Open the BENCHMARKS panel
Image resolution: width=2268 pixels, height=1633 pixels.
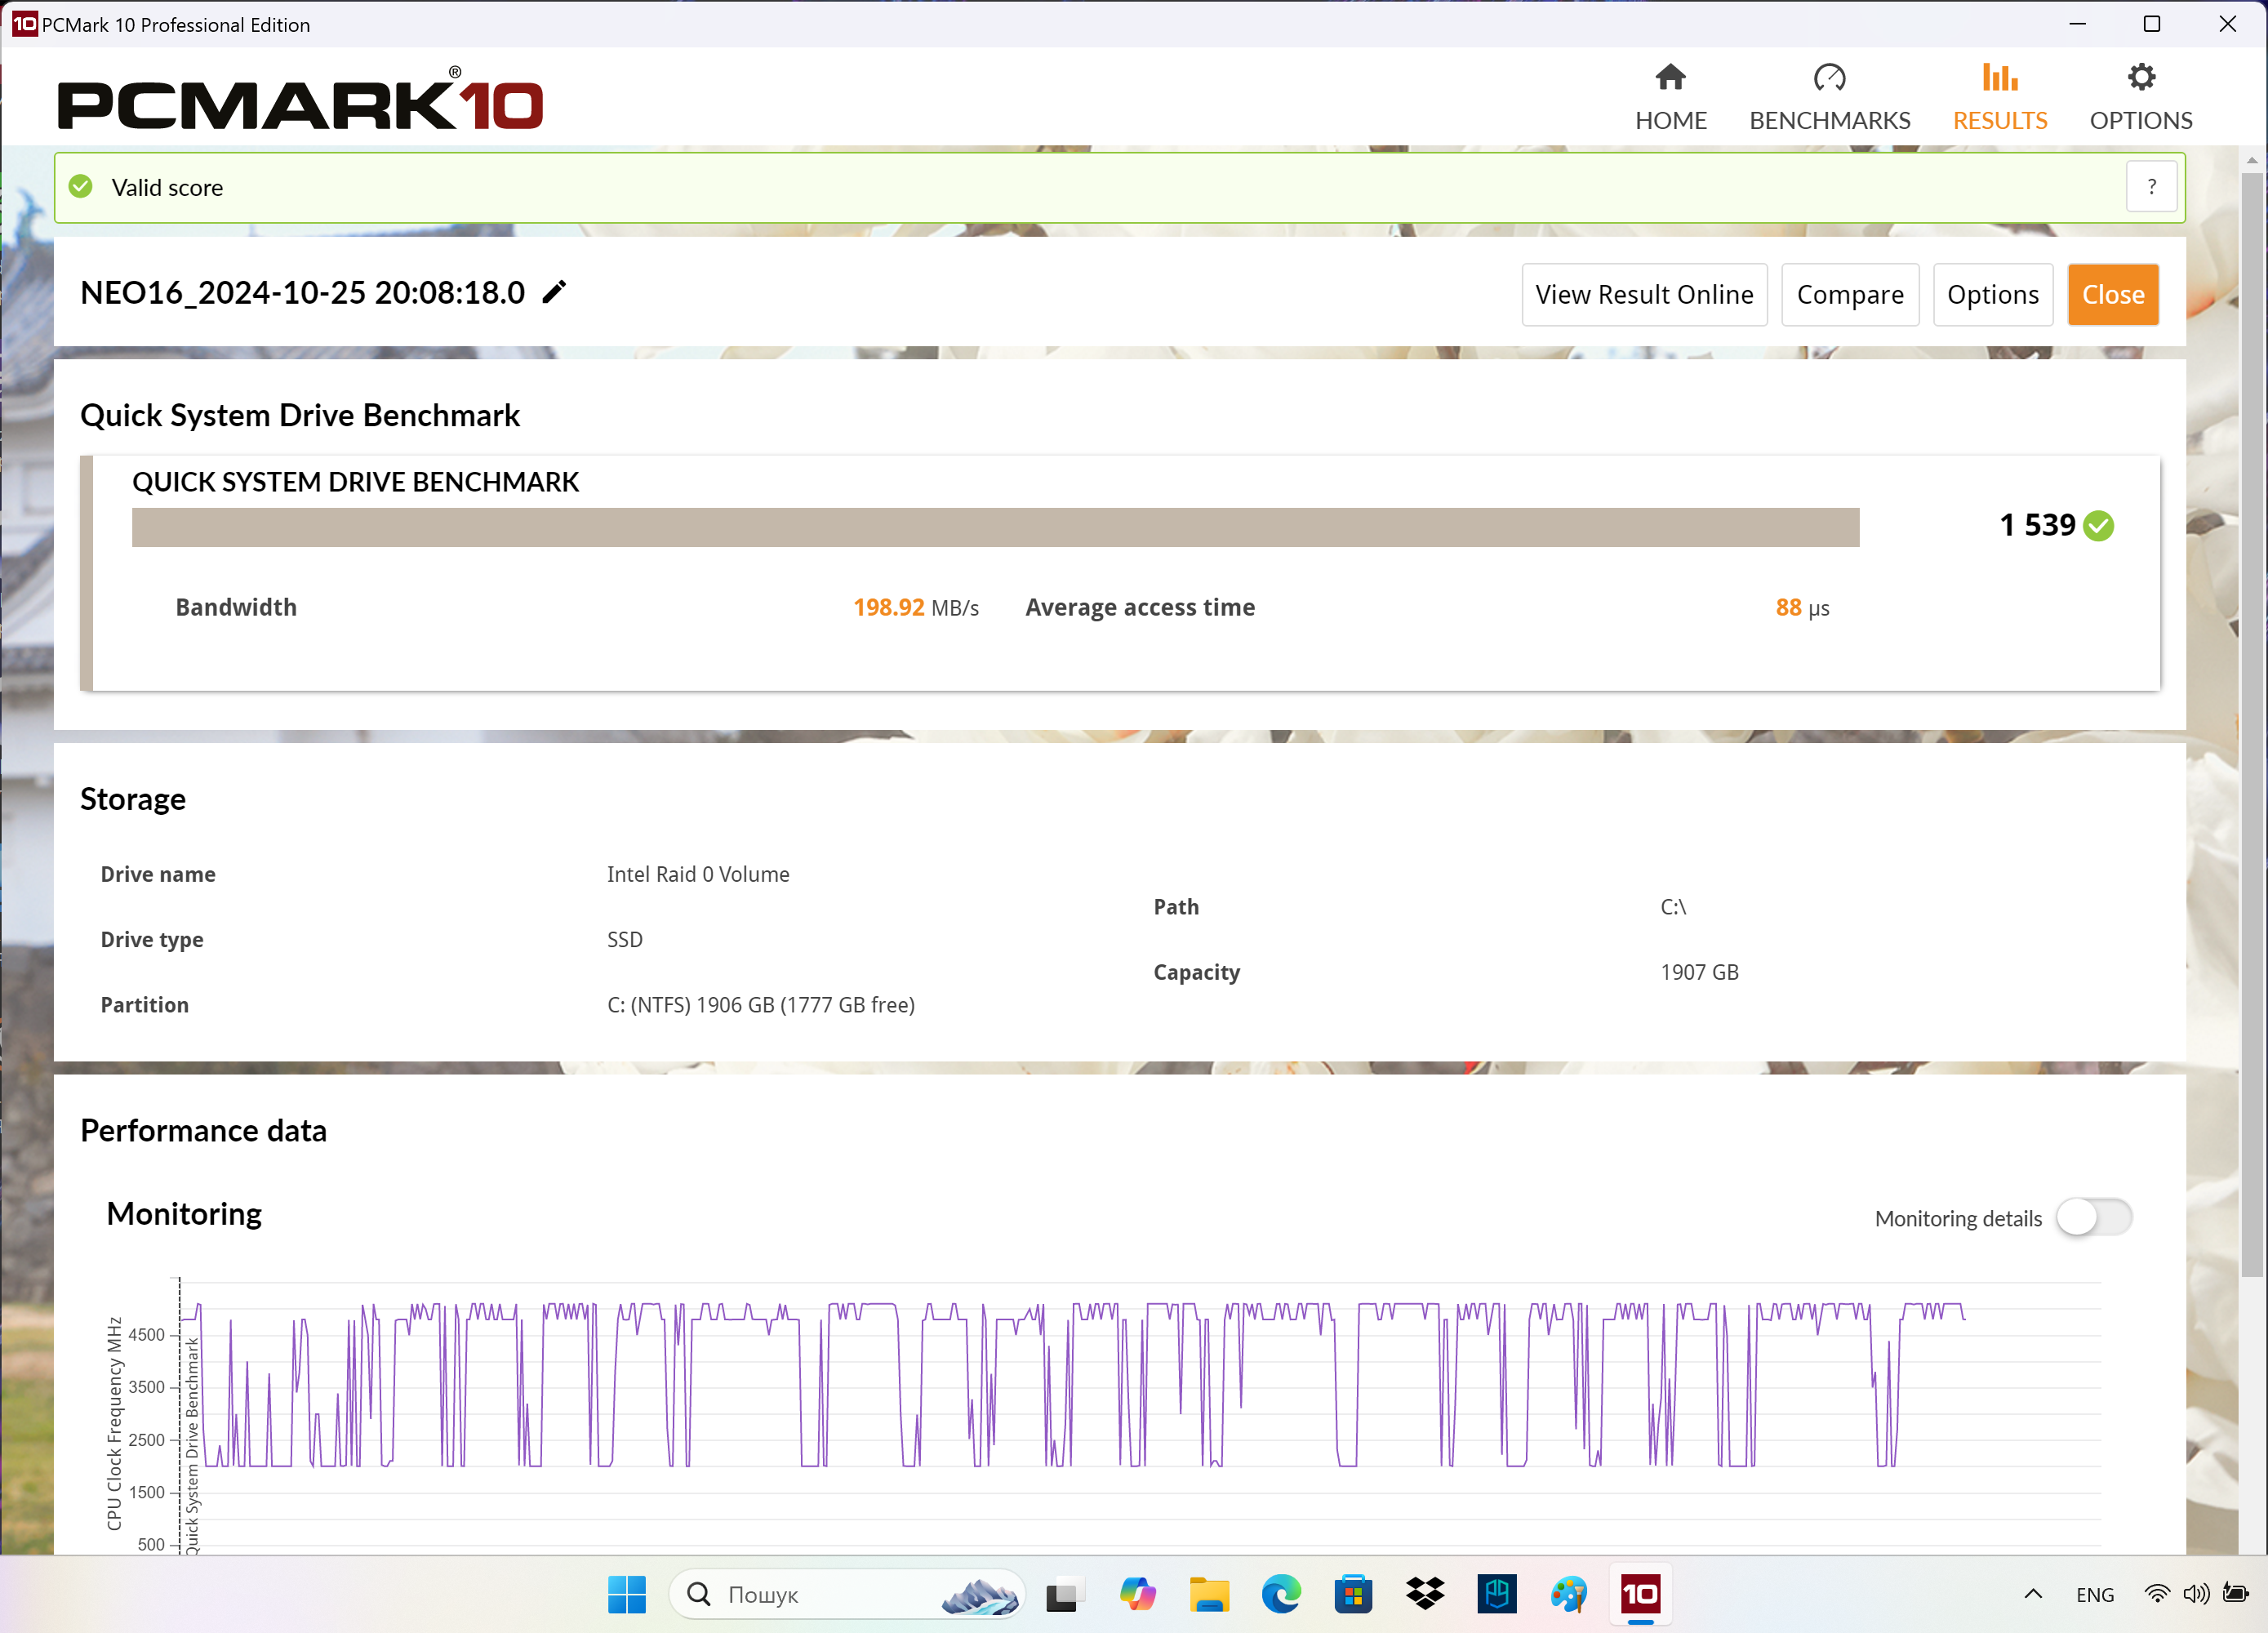click(x=1828, y=96)
